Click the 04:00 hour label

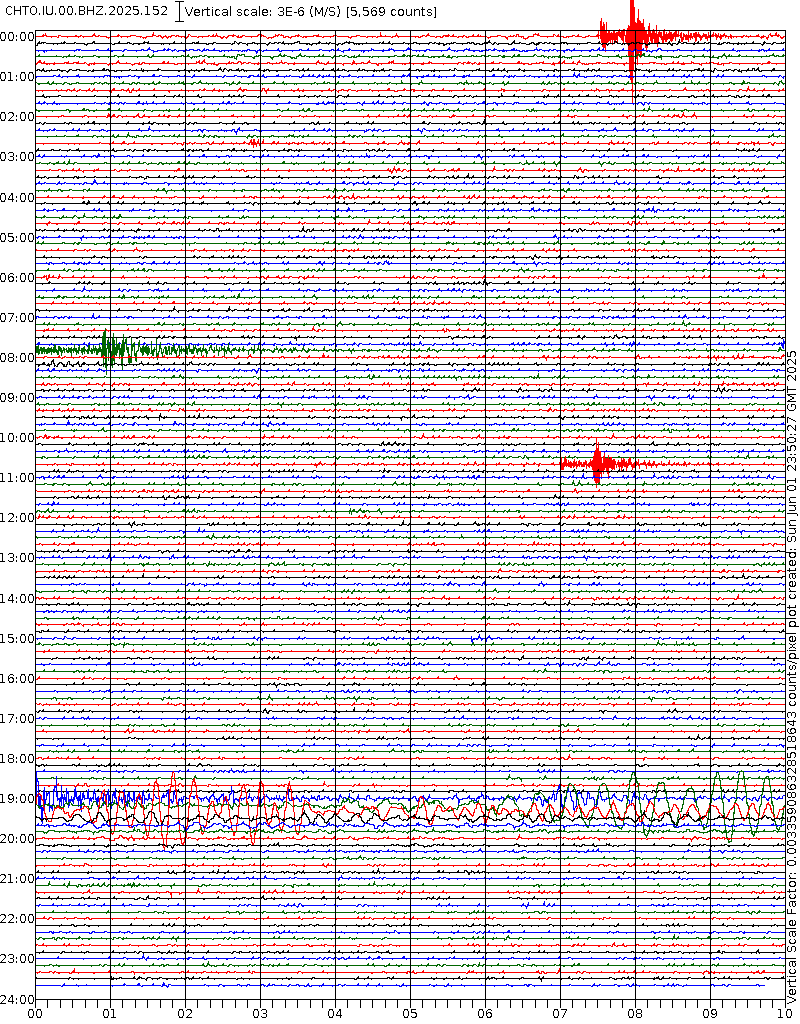click(17, 197)
